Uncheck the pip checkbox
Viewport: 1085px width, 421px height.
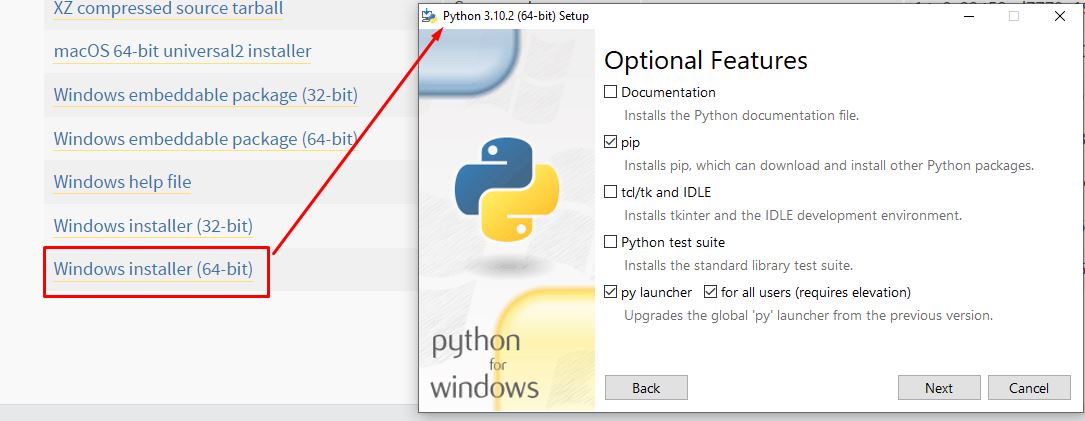pyautogui.click(x=611, y=142)
